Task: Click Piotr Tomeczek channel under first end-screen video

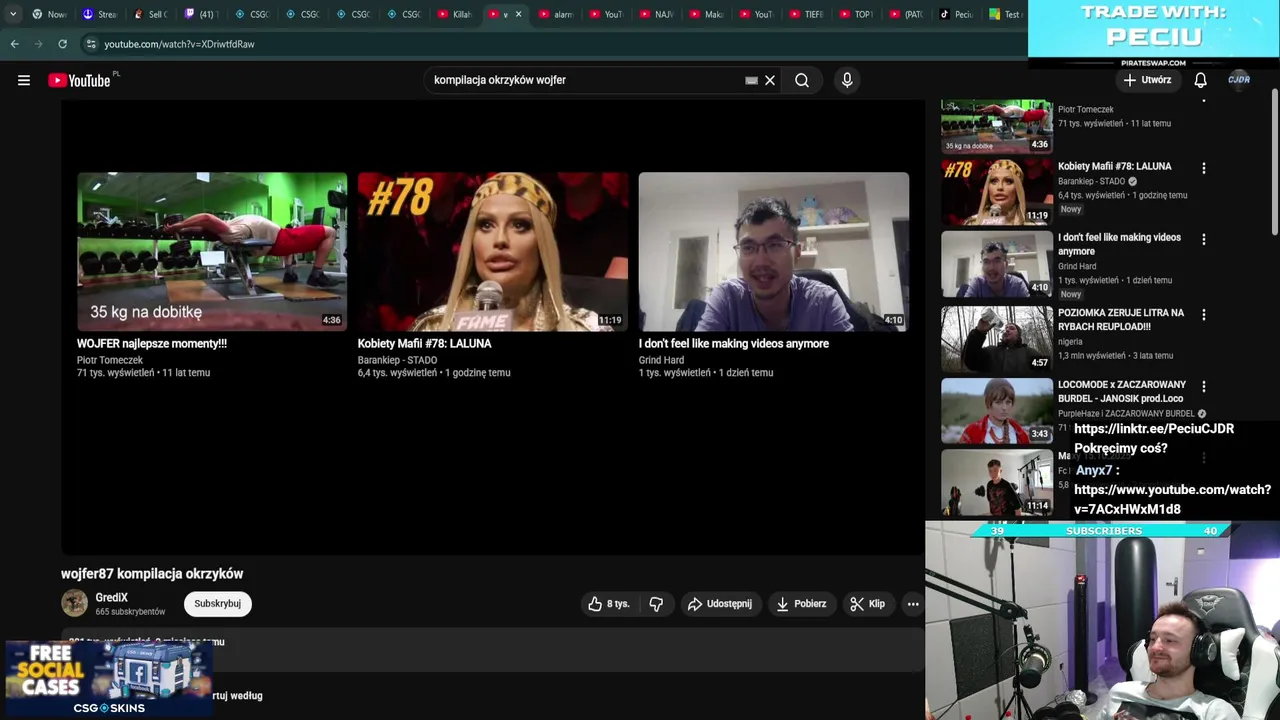Action: coord(110,360)
